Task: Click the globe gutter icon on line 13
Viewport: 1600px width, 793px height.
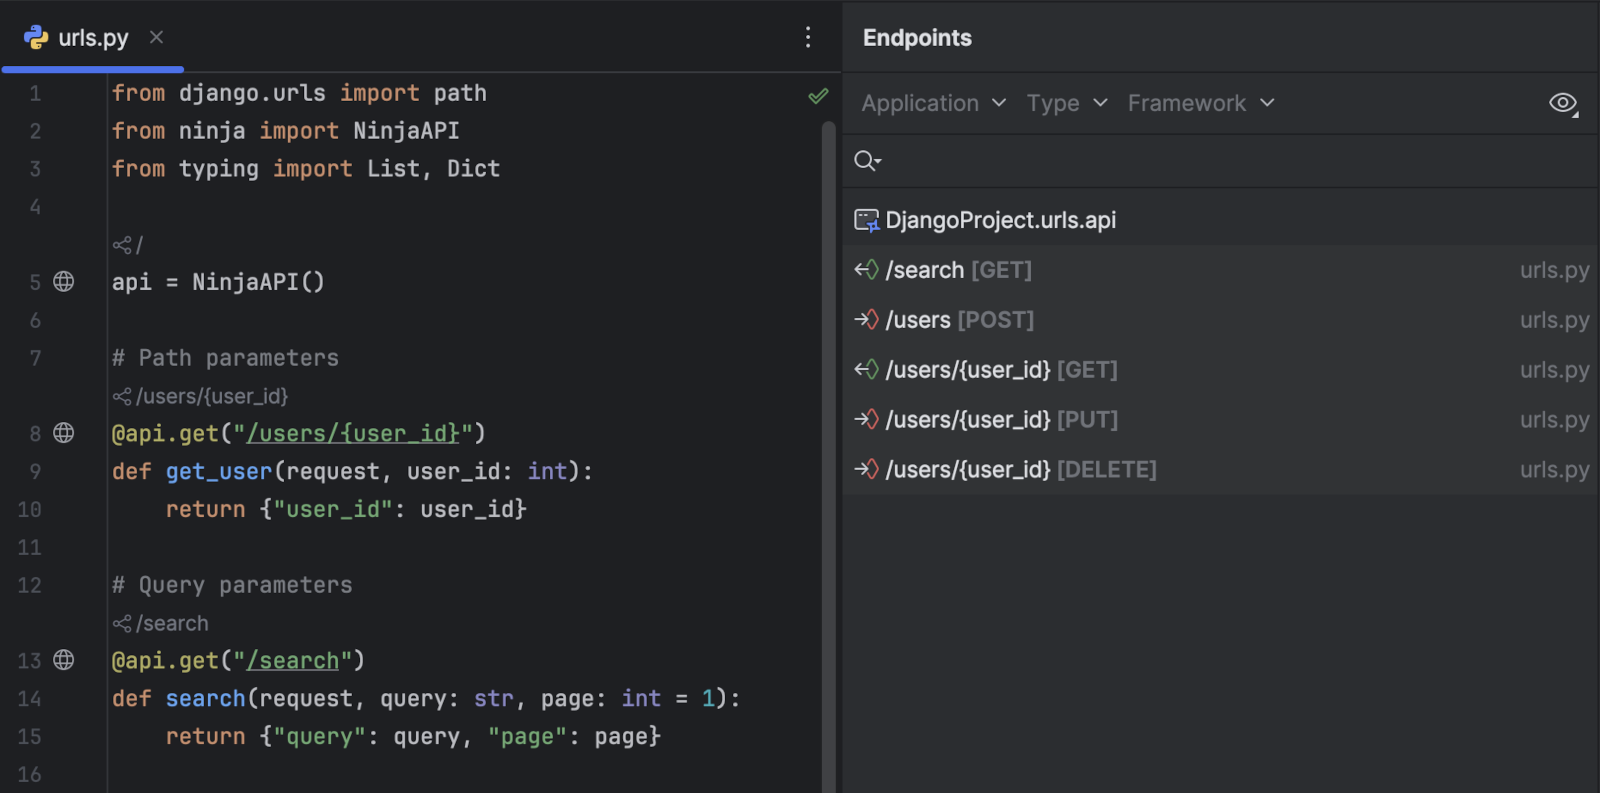Action: coord(64,660)
